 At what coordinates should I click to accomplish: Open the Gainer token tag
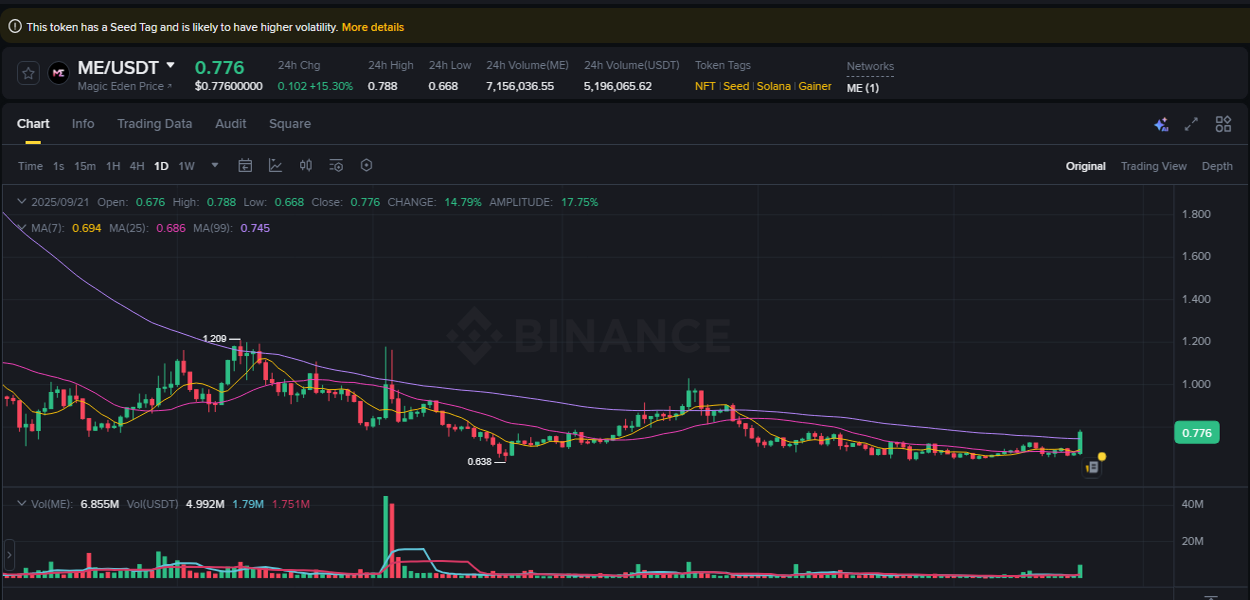point(814,86)
